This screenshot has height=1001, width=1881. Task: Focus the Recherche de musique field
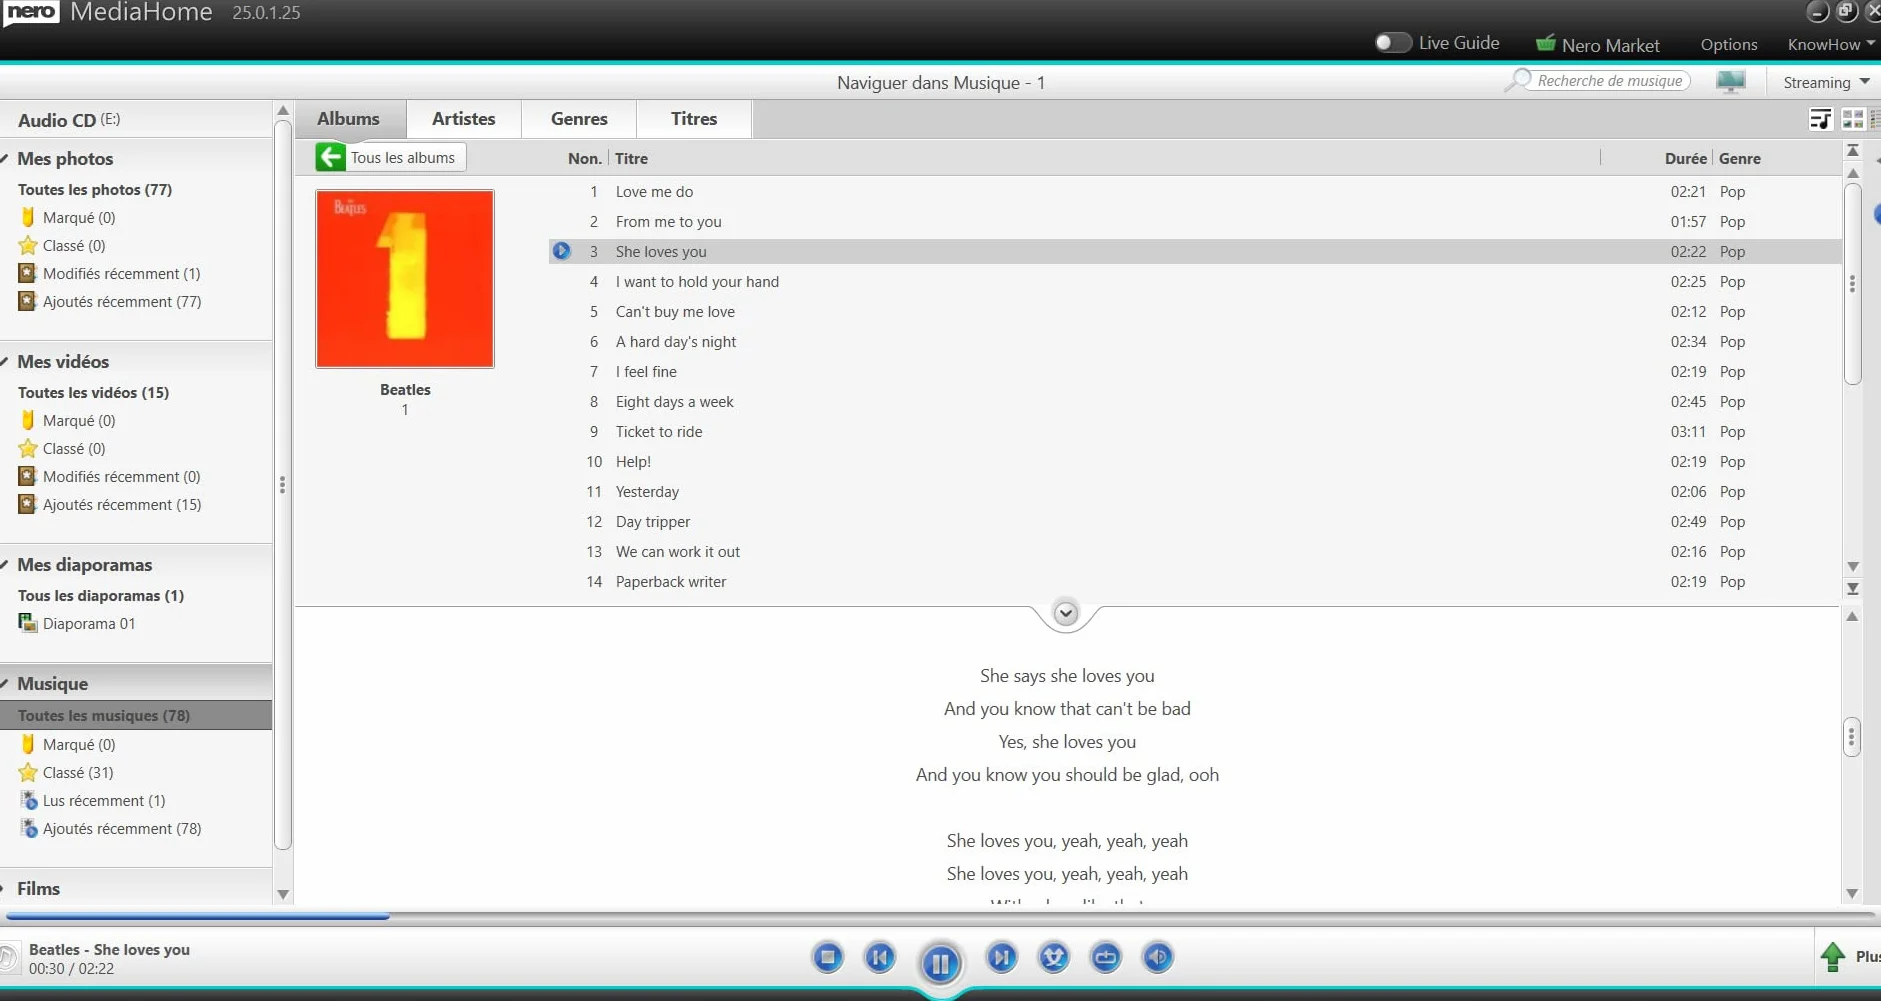1609,81
